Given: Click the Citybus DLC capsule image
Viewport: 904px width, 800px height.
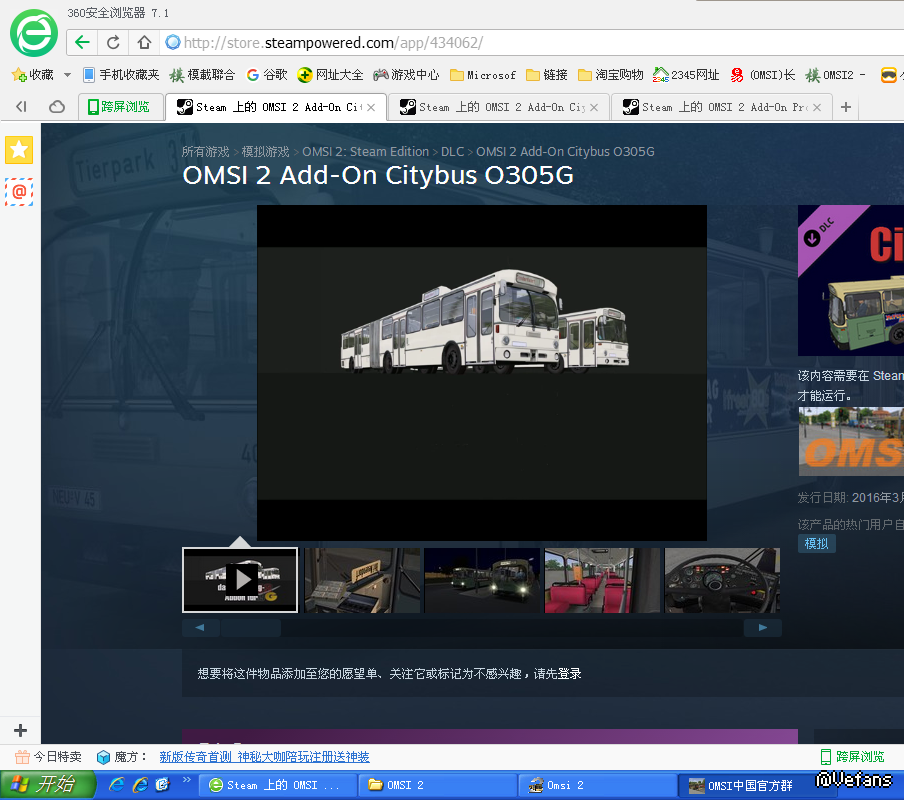Looking at the screenshot, I should [851, 280].
